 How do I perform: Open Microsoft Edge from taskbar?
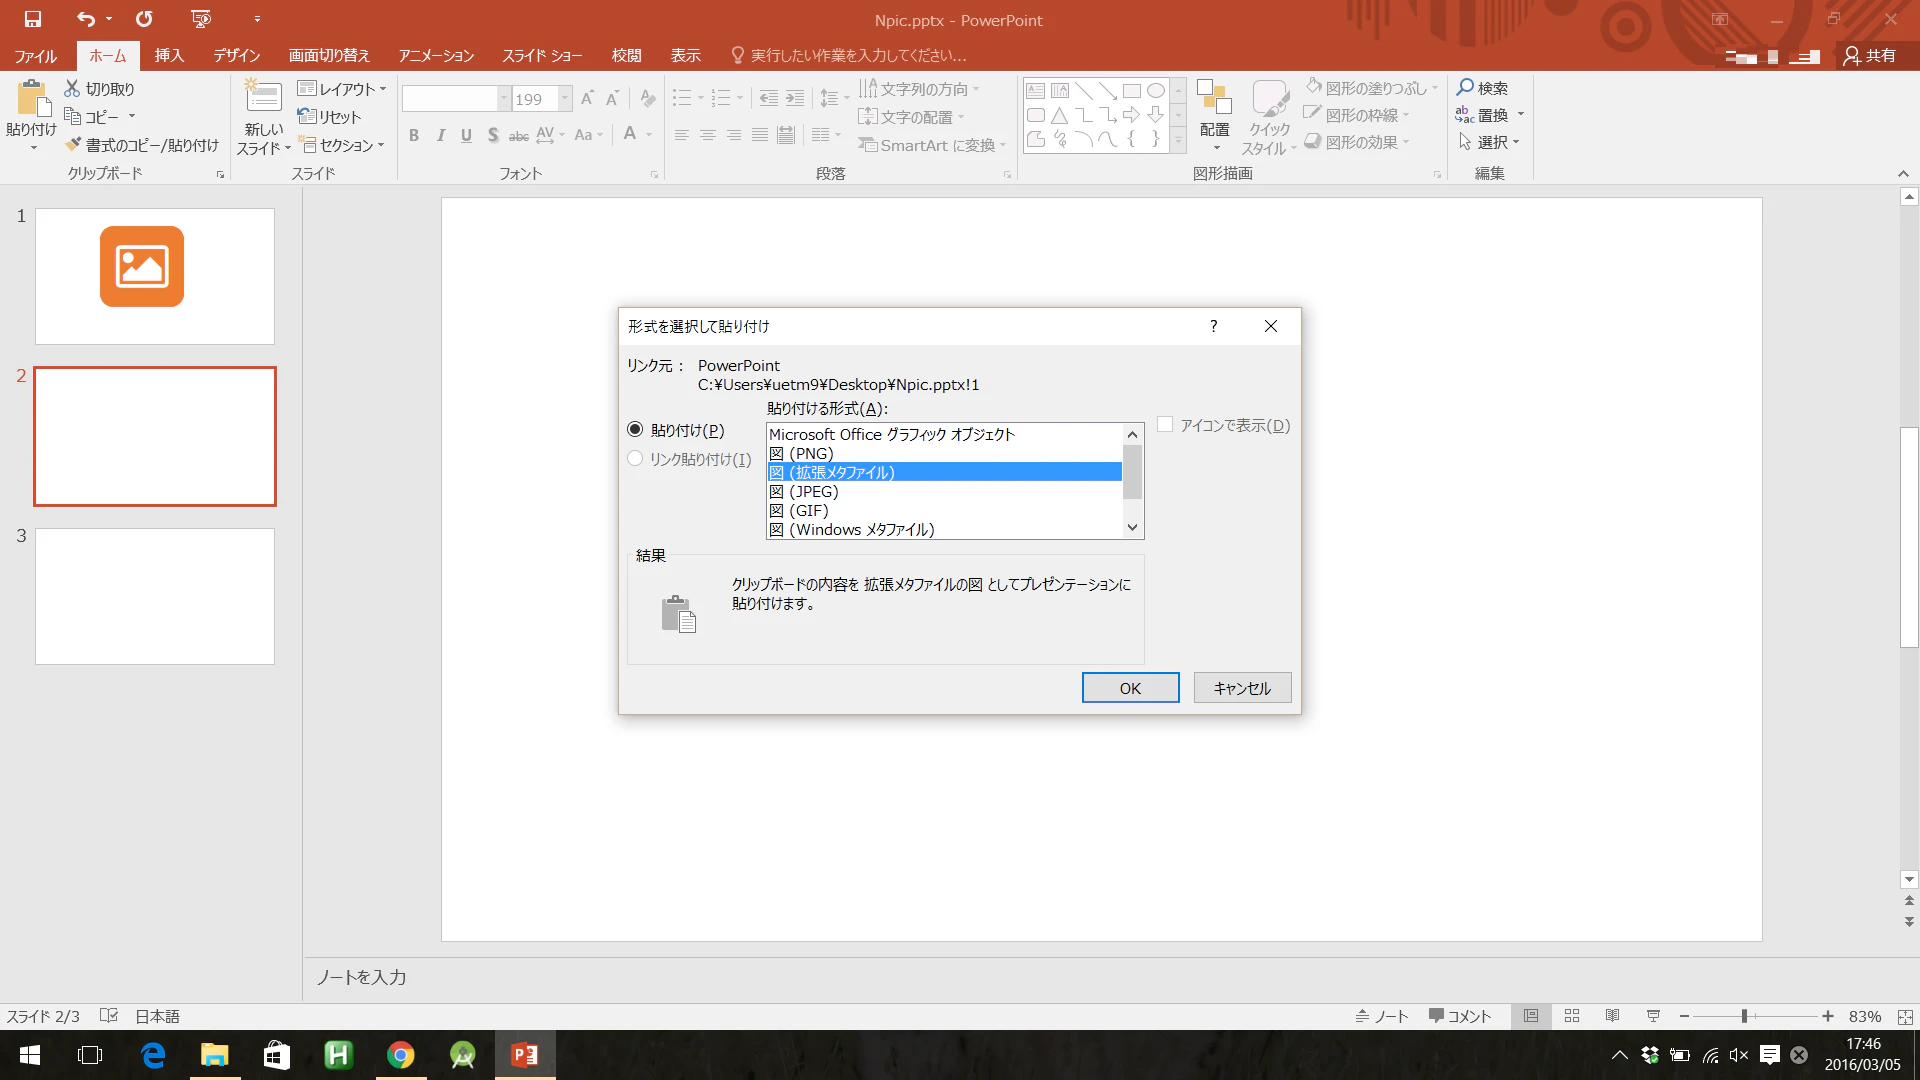(x=153, y=1055)
